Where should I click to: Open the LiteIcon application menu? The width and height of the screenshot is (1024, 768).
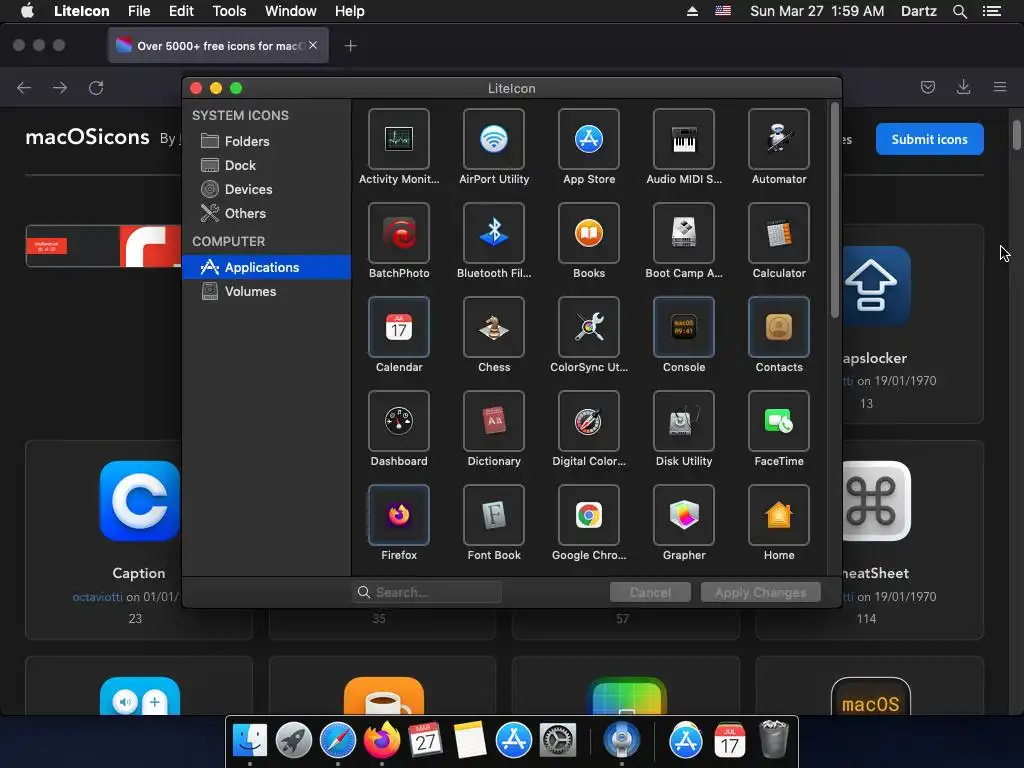[x=82, y=11]
